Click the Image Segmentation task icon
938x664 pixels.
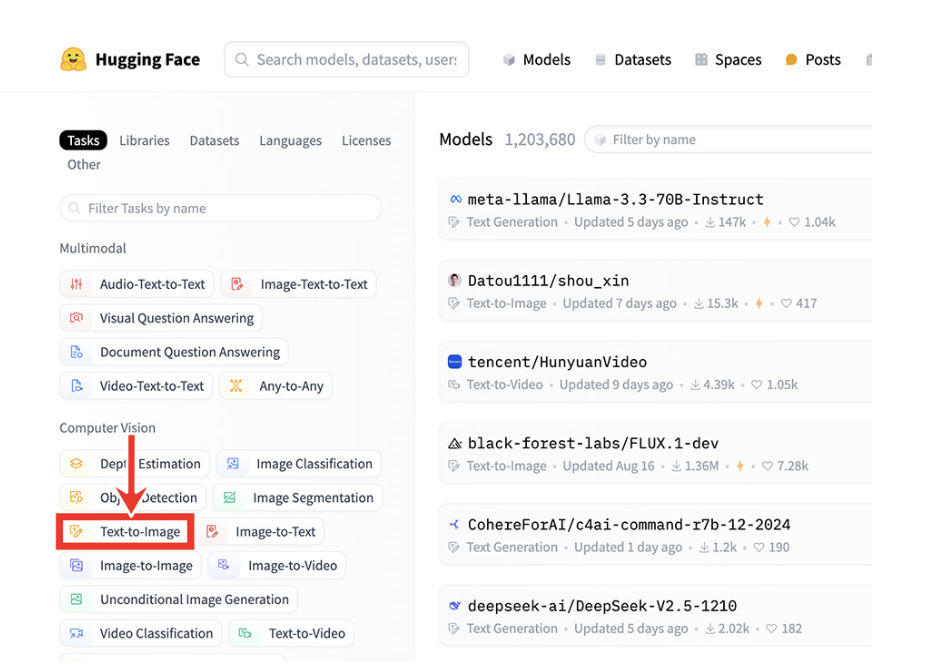click(230, 498)
